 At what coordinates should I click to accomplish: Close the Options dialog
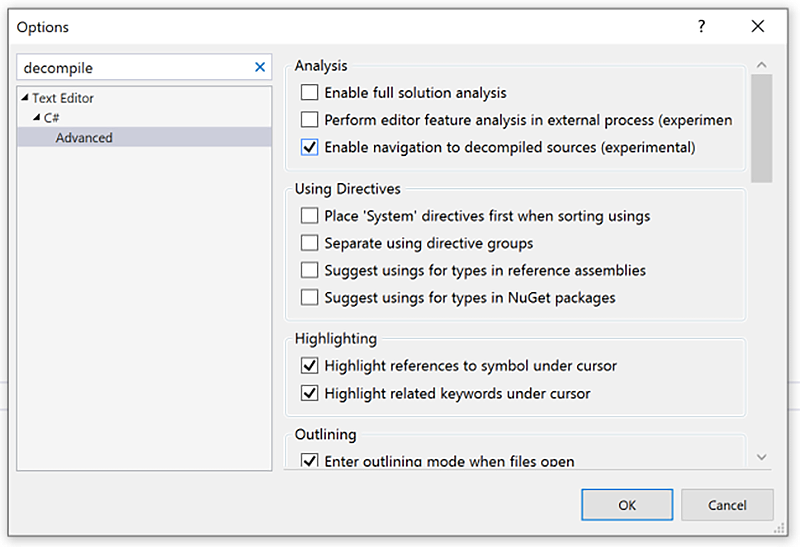(x=757, y=27)
